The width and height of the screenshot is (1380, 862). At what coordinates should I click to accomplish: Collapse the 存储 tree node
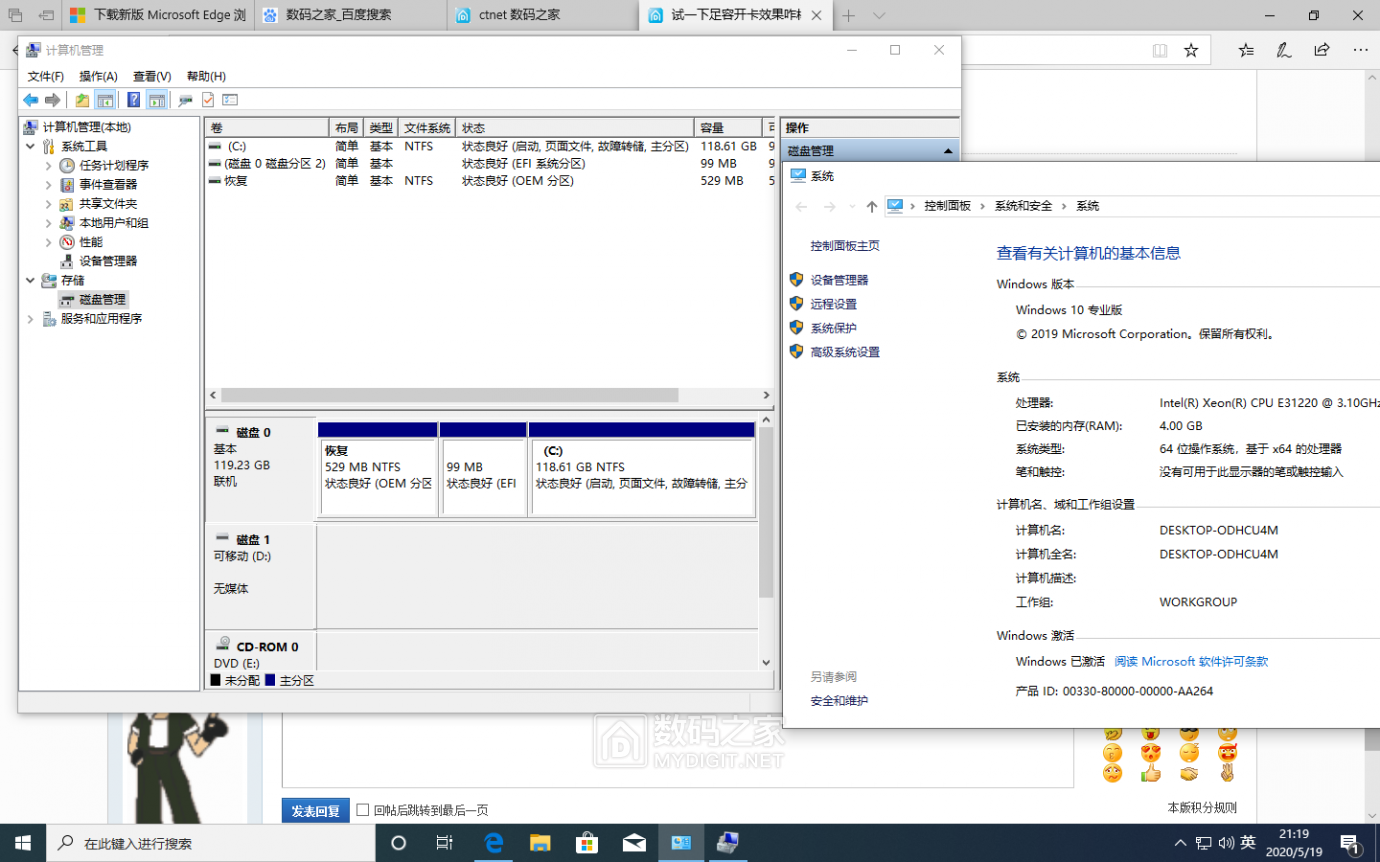pyautogui.click(x=30, y=281)
